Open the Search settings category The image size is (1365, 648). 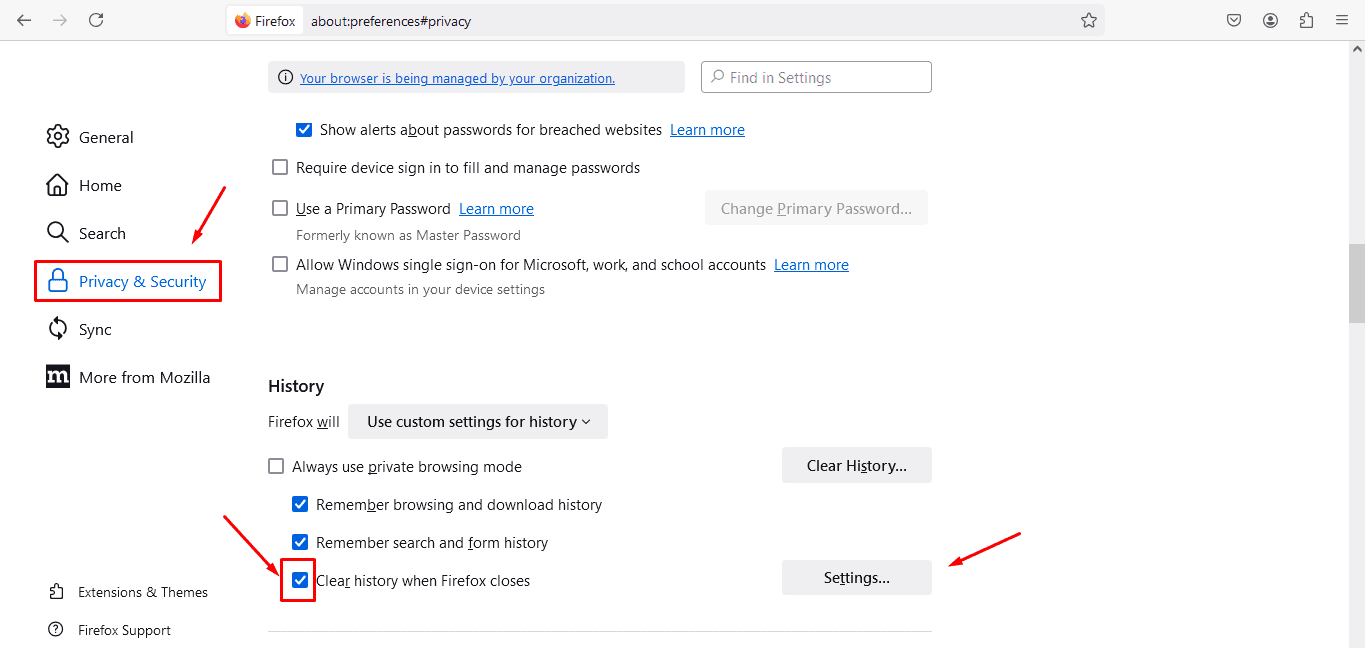102,233
